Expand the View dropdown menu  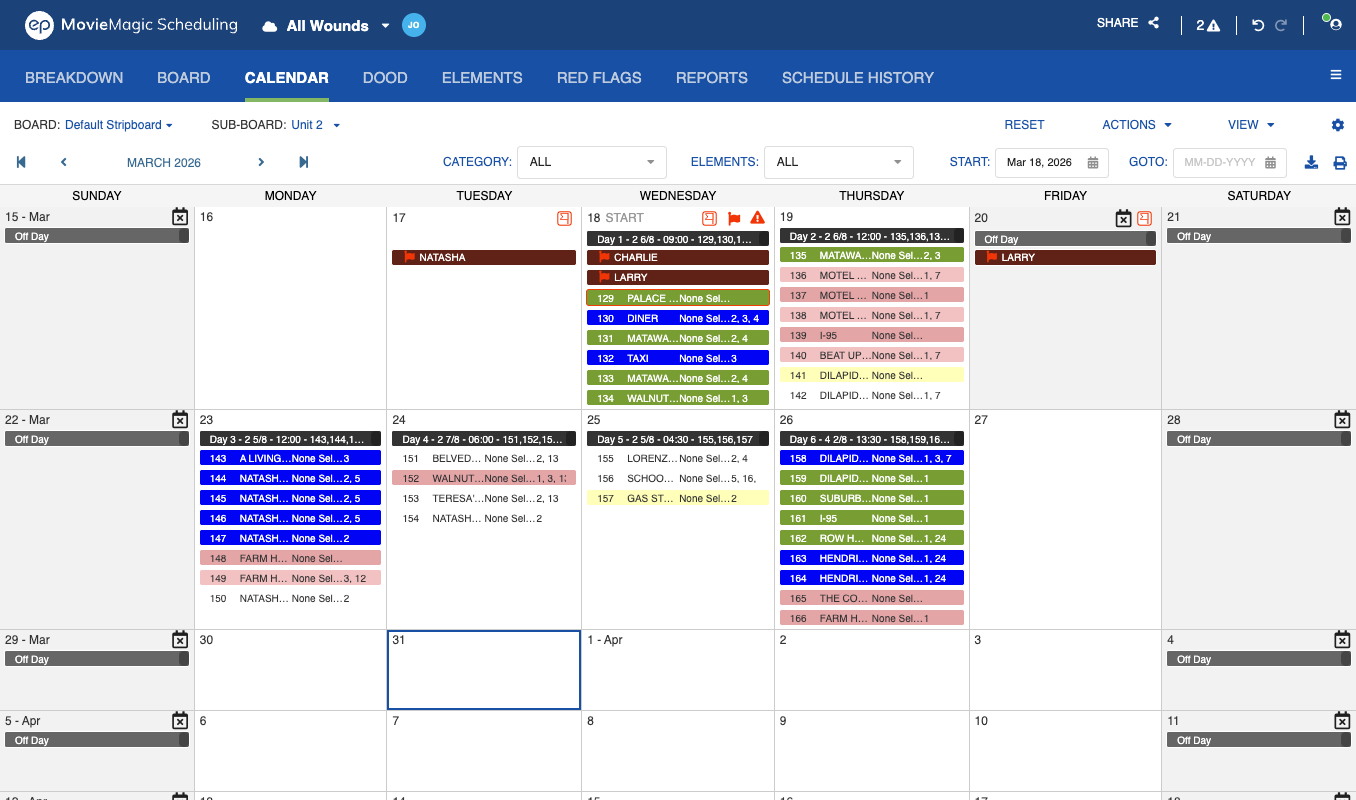[1251, 125]
